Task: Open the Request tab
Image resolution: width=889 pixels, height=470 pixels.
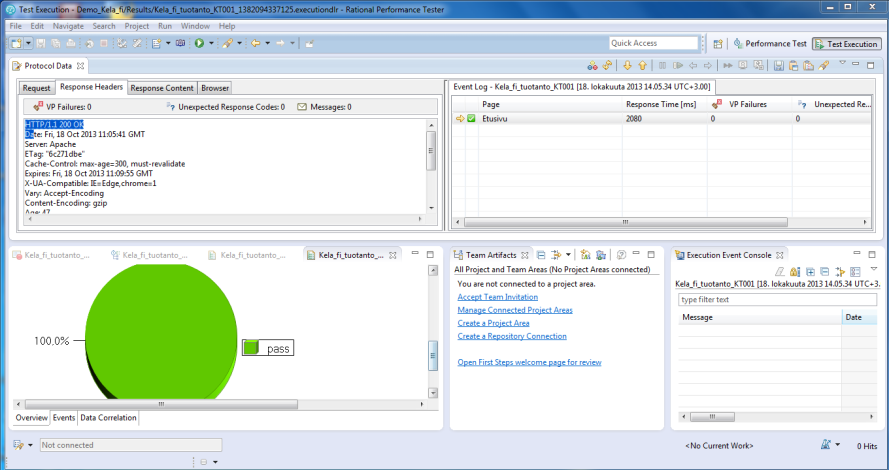Action: pyautogui.click(x=36, y=88)
